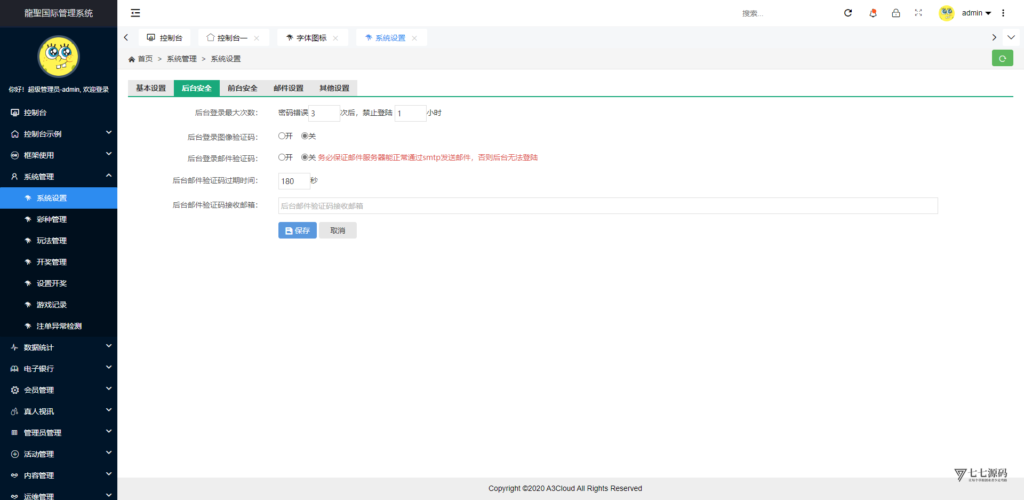The image size is (1024, 500).
Task: Open the 控制台 sidebar item
Action: [59, 112]
